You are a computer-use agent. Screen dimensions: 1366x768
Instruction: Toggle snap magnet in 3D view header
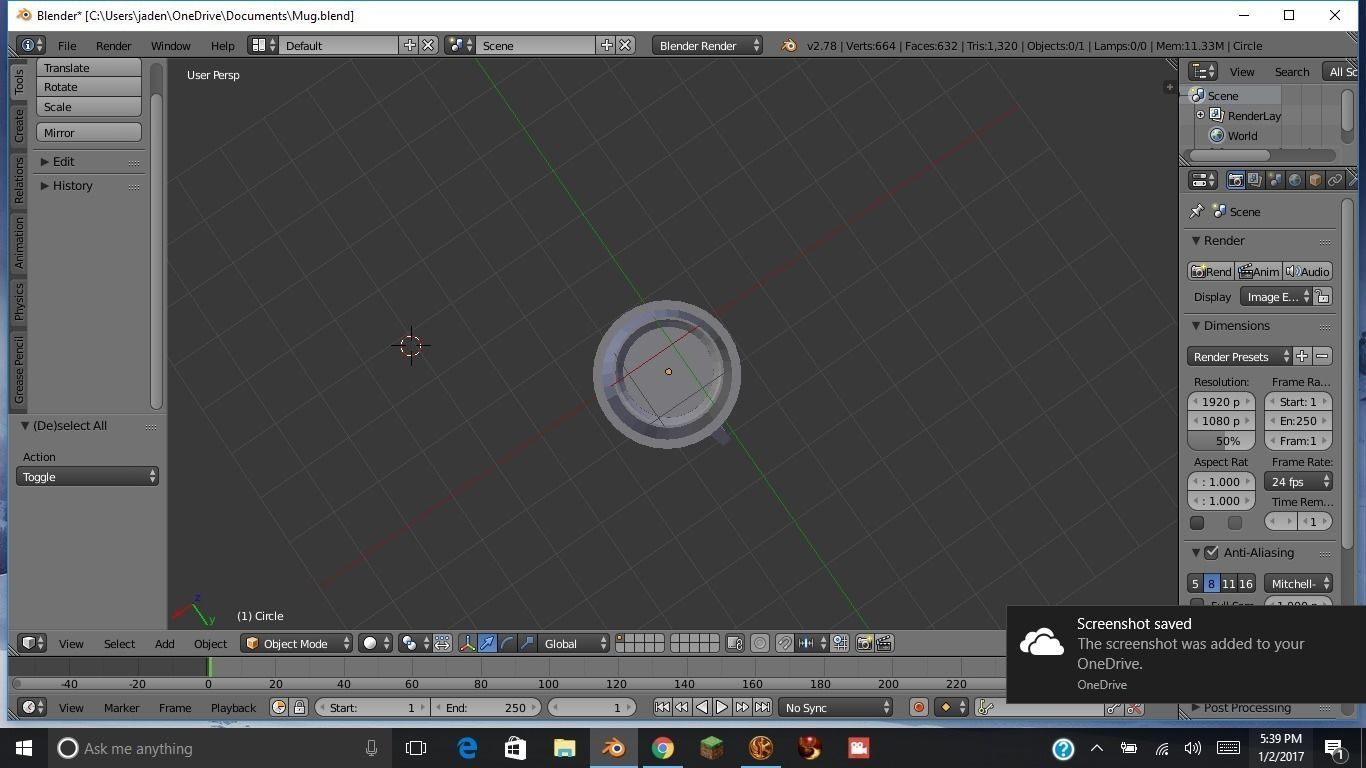tap(785, 643)
